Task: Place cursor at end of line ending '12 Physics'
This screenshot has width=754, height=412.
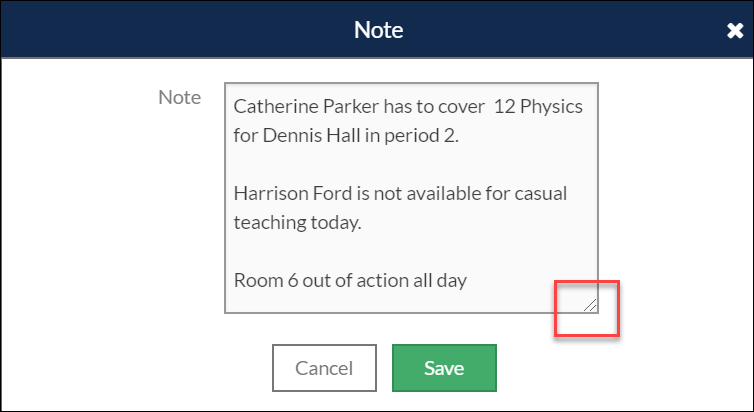Action: point(583,106)
